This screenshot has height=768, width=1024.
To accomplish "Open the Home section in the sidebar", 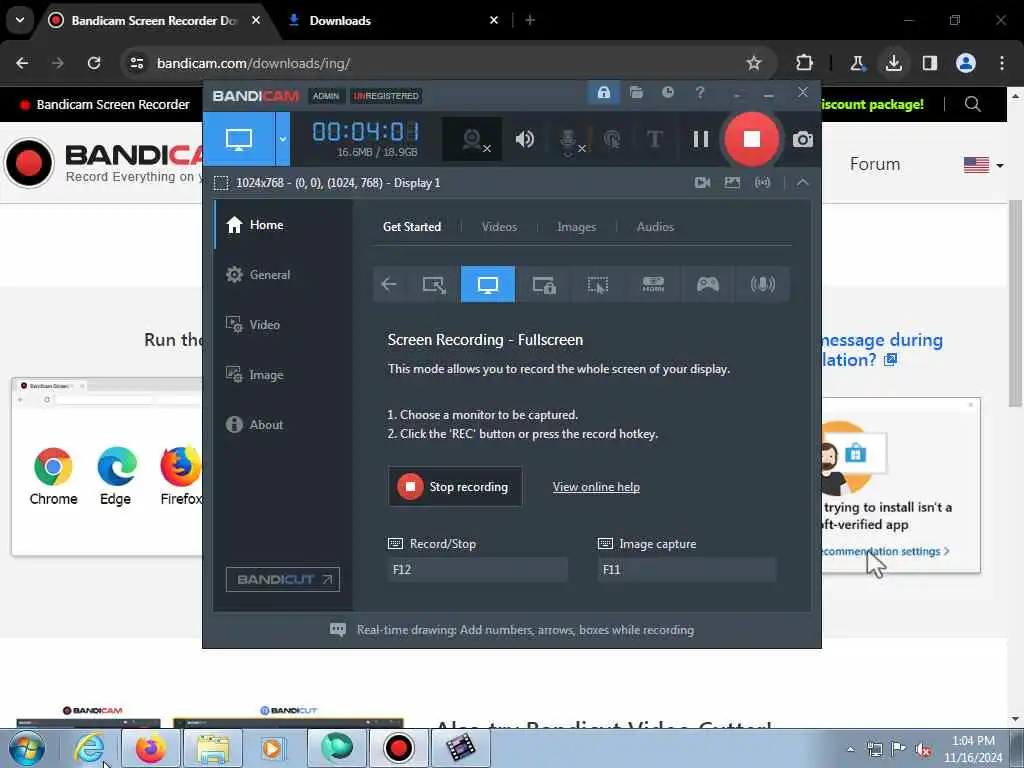I will click(283, 225).
